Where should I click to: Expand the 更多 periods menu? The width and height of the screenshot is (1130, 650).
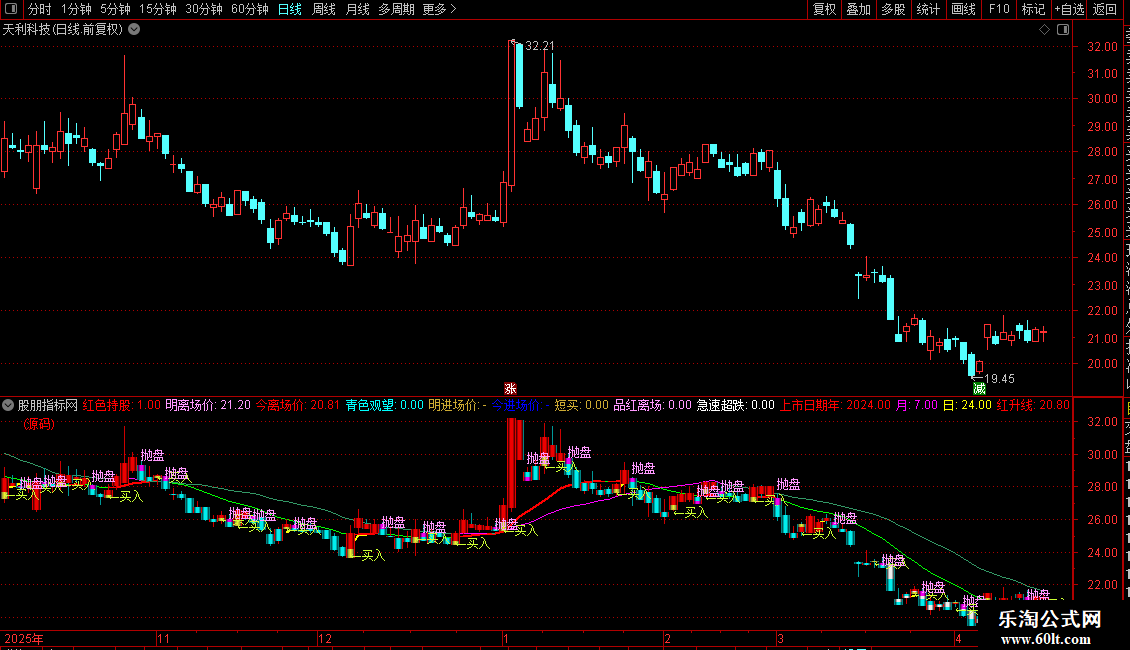pyautogui.click(x=440, y=9)
